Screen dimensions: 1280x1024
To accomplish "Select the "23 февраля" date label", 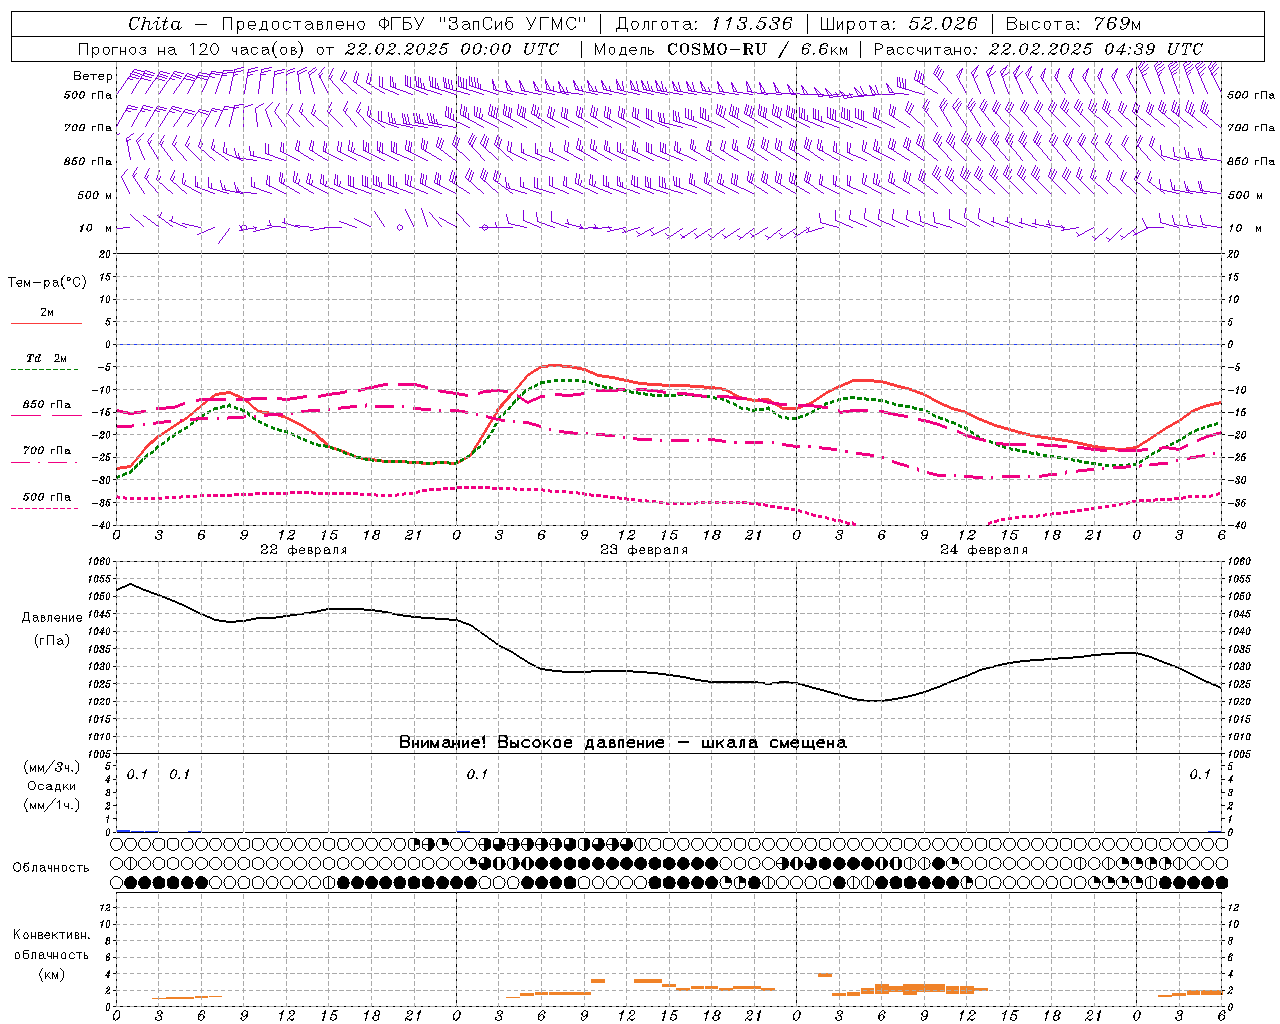I will pos(644,550).
